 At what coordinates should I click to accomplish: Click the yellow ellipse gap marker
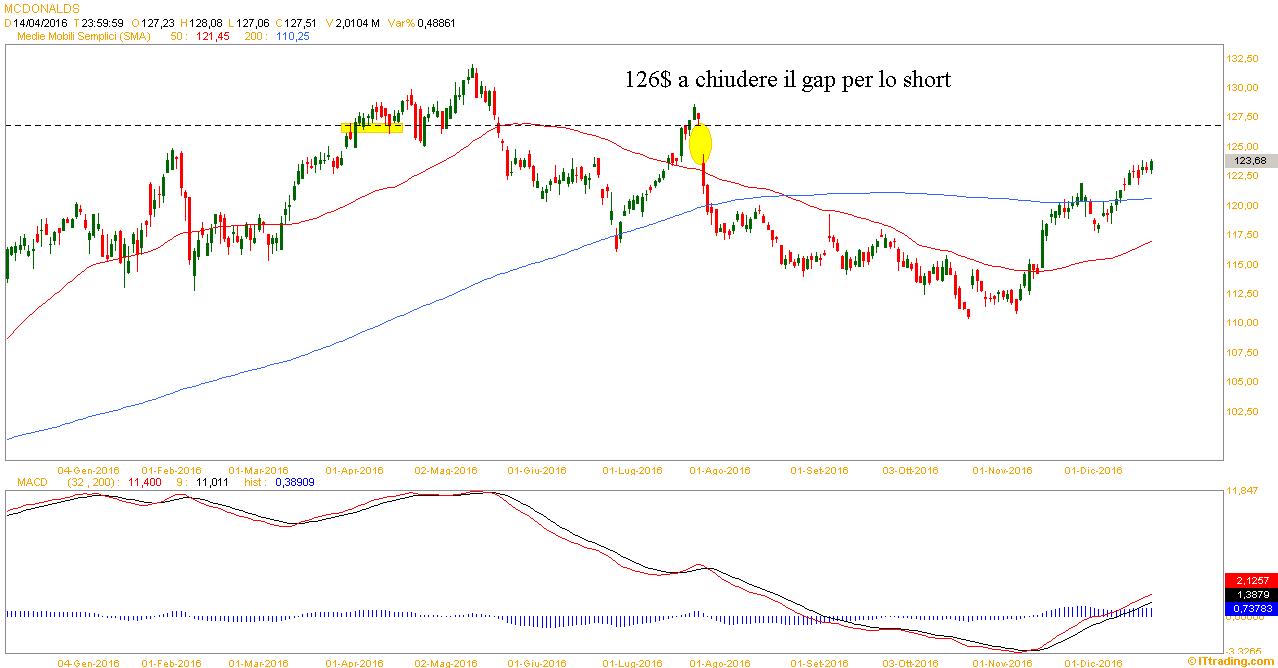[700, 143]
